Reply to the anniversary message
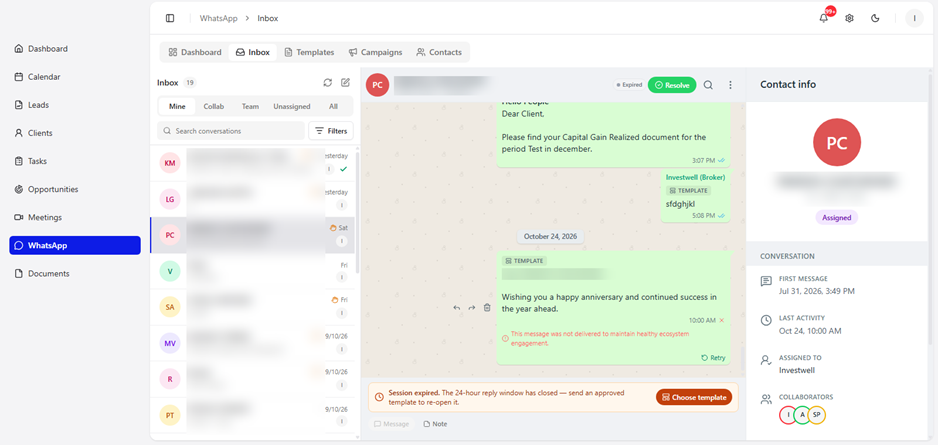The width and height of the screenshot is (938, 445). coord(456,307)
